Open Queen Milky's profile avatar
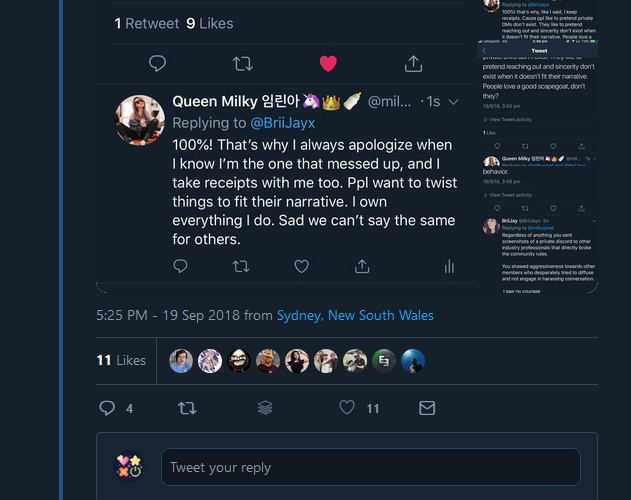The width and height of the screenshot is (631, 500). (x=141, y=121)
